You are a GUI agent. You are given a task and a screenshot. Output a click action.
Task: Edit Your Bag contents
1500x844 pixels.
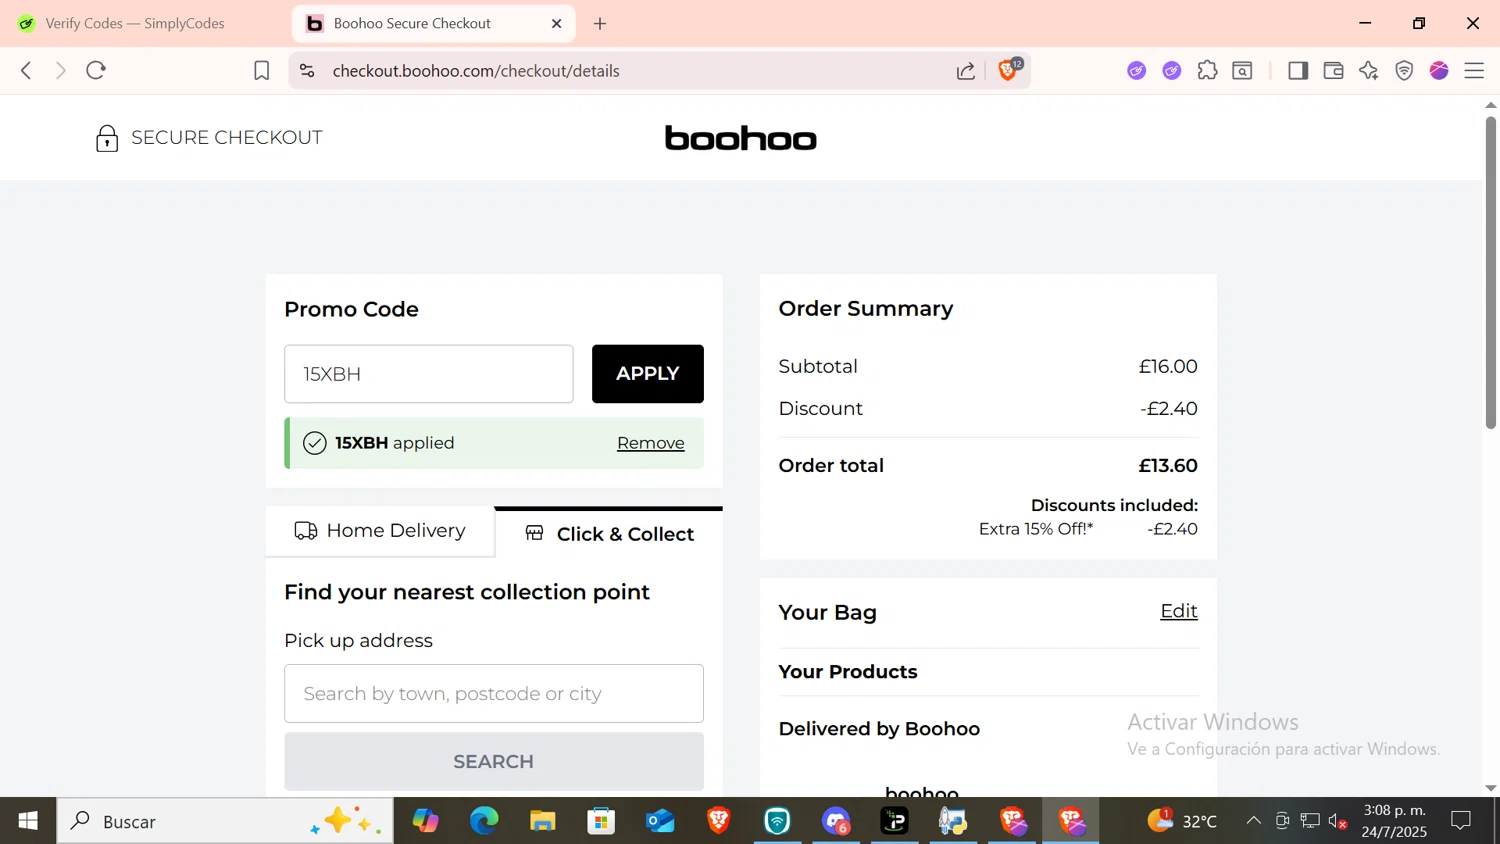pos(1179,611)
